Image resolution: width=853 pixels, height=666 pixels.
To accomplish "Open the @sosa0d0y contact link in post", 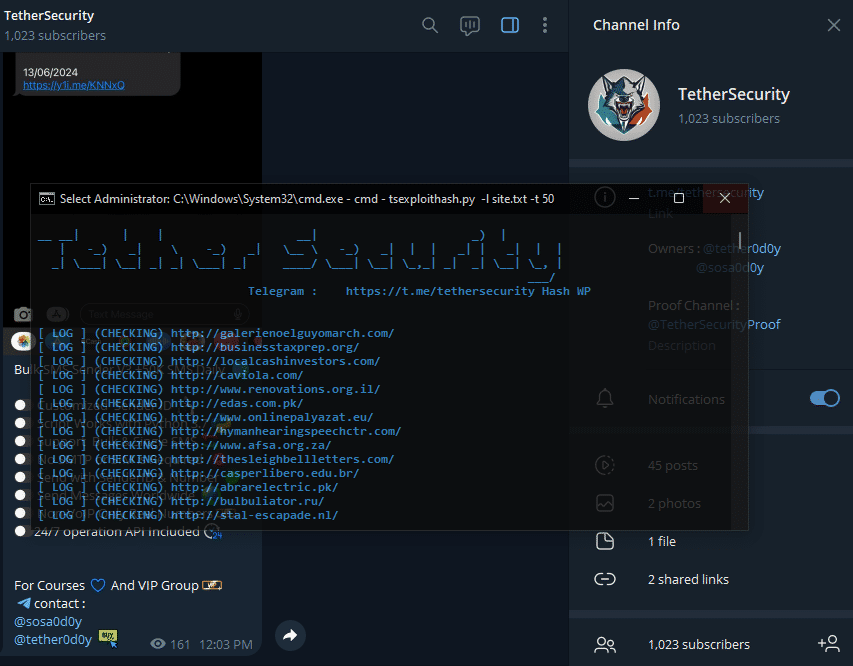I will [x=48, y=621].
